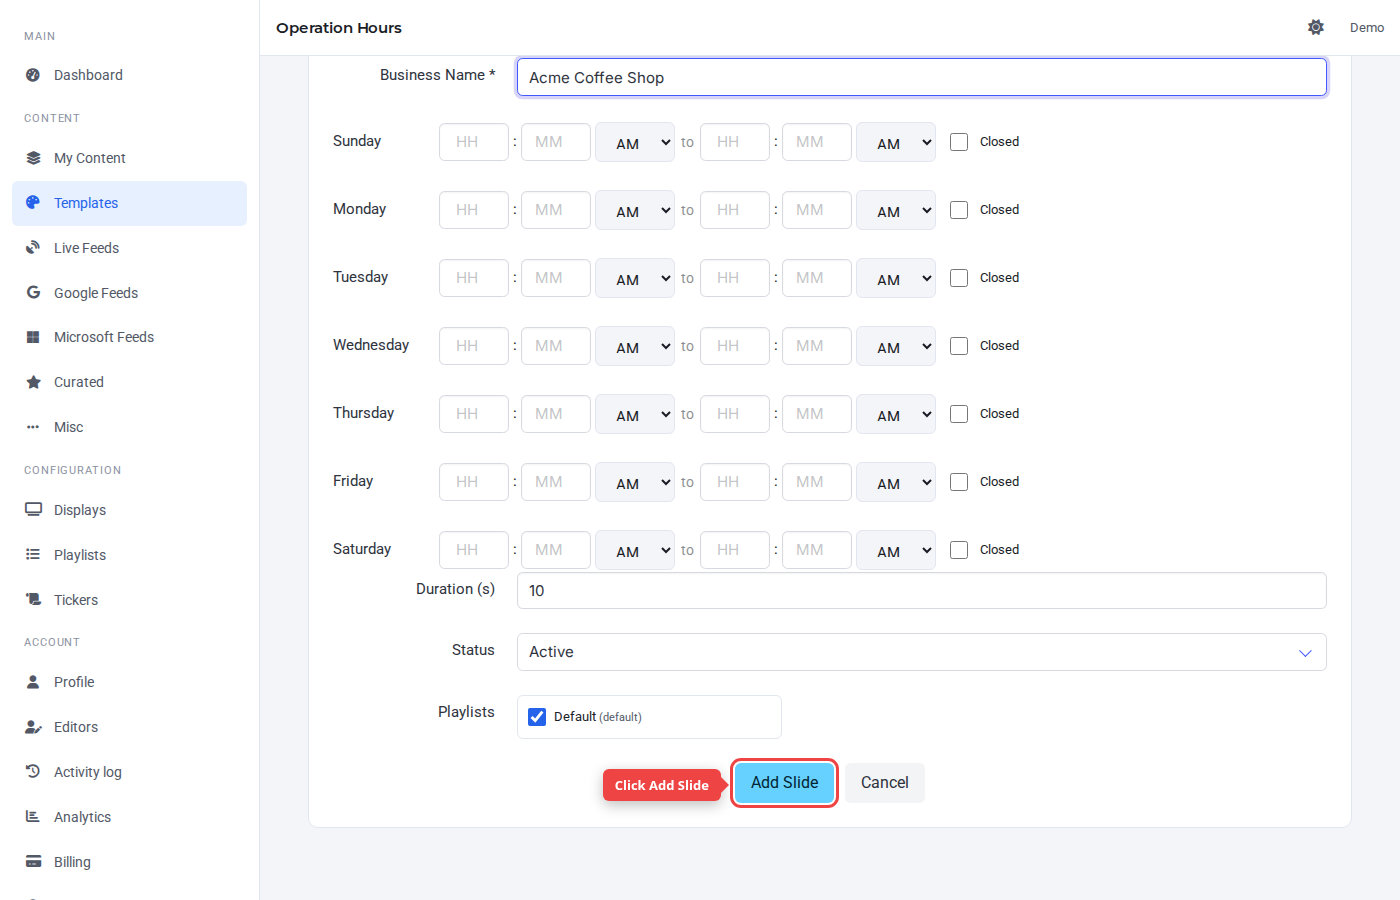Image resolution: width=1400 pixels, height=900 pixels.
Task: Uncheck the Default playlist checkbox
Action: click(537, 717)
